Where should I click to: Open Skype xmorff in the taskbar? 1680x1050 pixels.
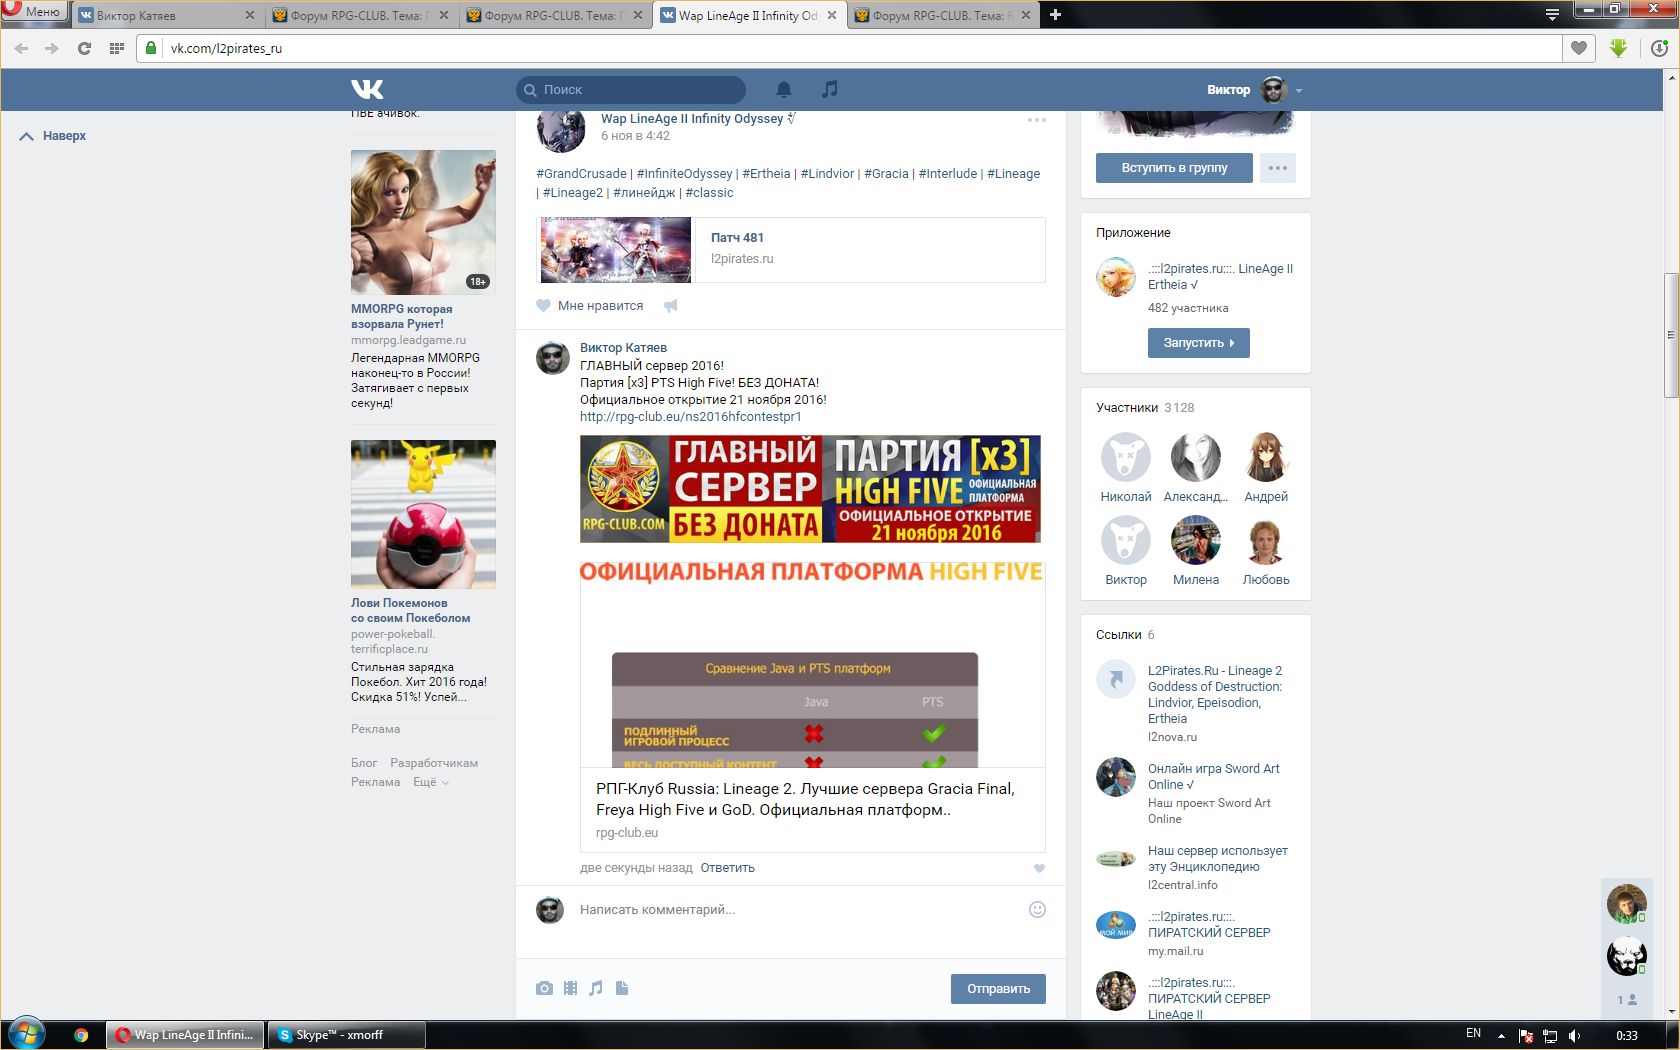pyautogui.click(x=346, y=1035)
